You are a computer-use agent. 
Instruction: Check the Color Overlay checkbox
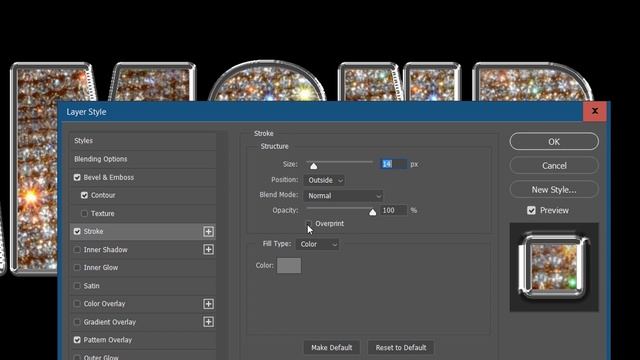(77, 304)
